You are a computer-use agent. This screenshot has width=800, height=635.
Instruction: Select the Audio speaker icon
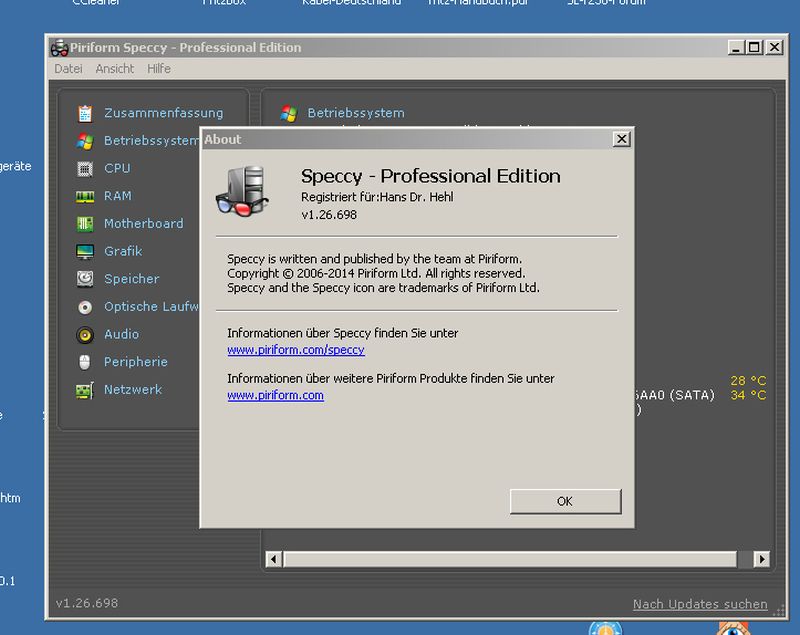coord(85,335)
